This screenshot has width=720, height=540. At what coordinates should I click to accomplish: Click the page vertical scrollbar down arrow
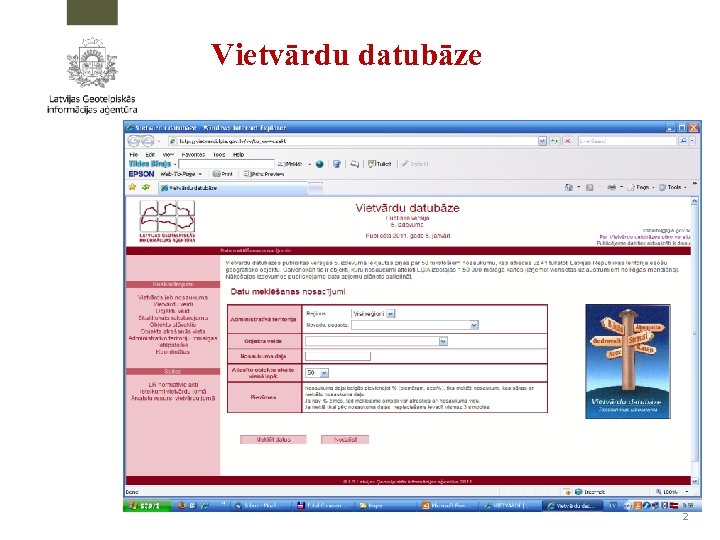pos(694,481)
